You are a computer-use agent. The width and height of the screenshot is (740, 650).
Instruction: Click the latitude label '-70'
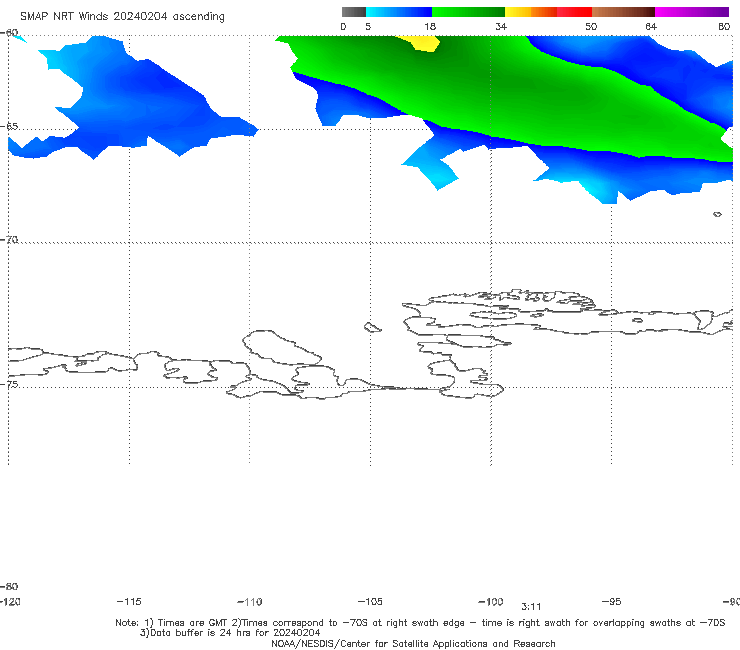9,240
